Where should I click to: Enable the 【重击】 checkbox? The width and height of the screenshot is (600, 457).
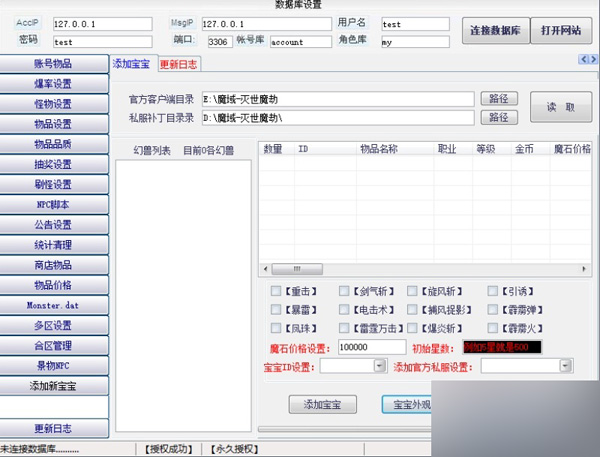tap(276, 291)
